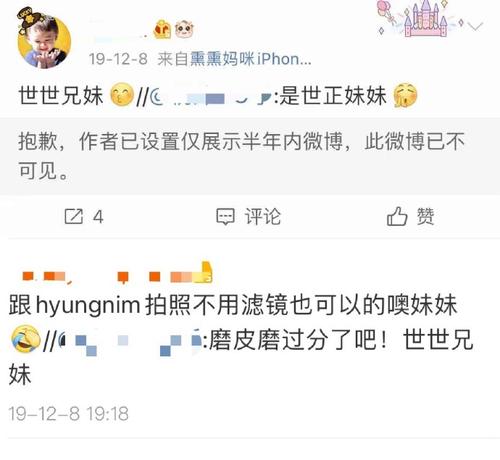Tap the 19-12-8 19:18 timestamp
Image resolution: width=500 pixels, height=460 pixels.
tap(69, 414)
